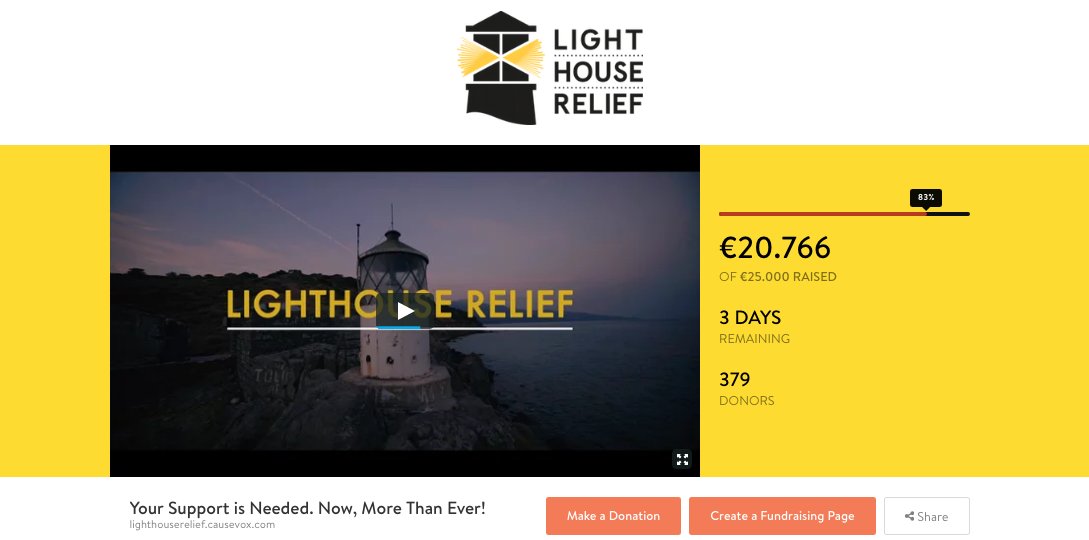Click the 83% progress tooltip marker
This screenshot has height=540, width=1089.
point(926,198)
